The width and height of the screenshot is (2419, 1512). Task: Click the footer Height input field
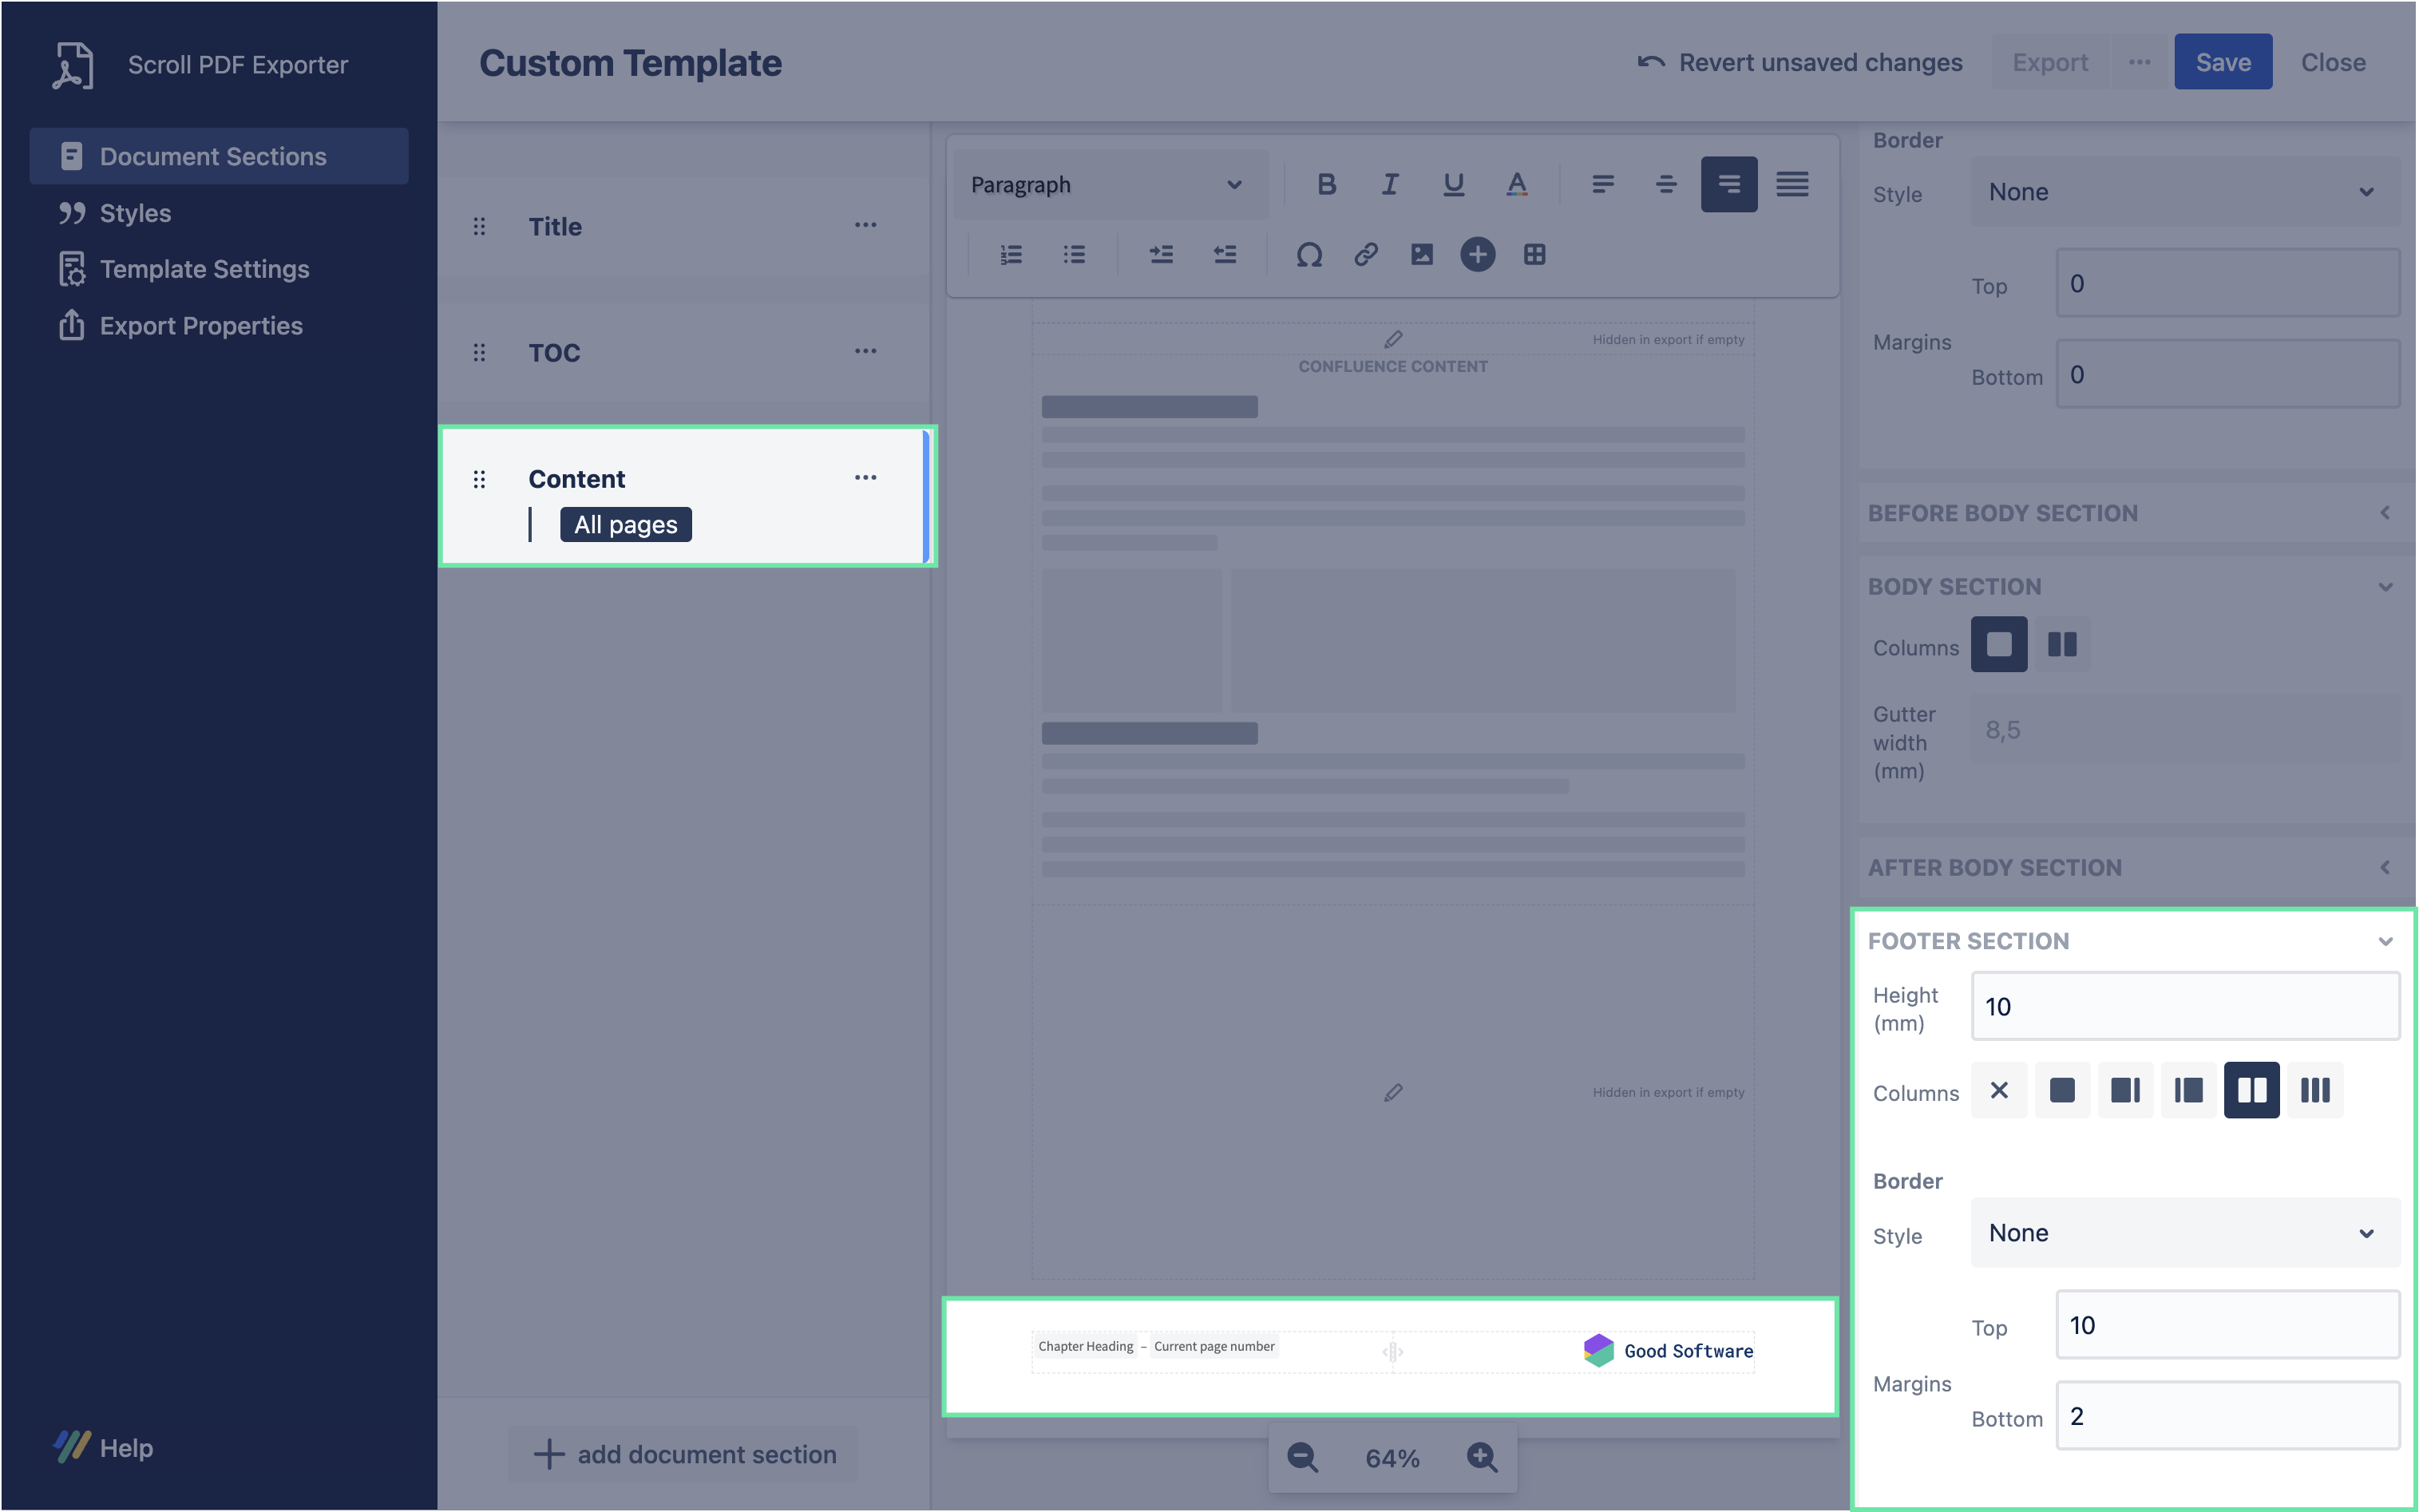[2184, 1007]
